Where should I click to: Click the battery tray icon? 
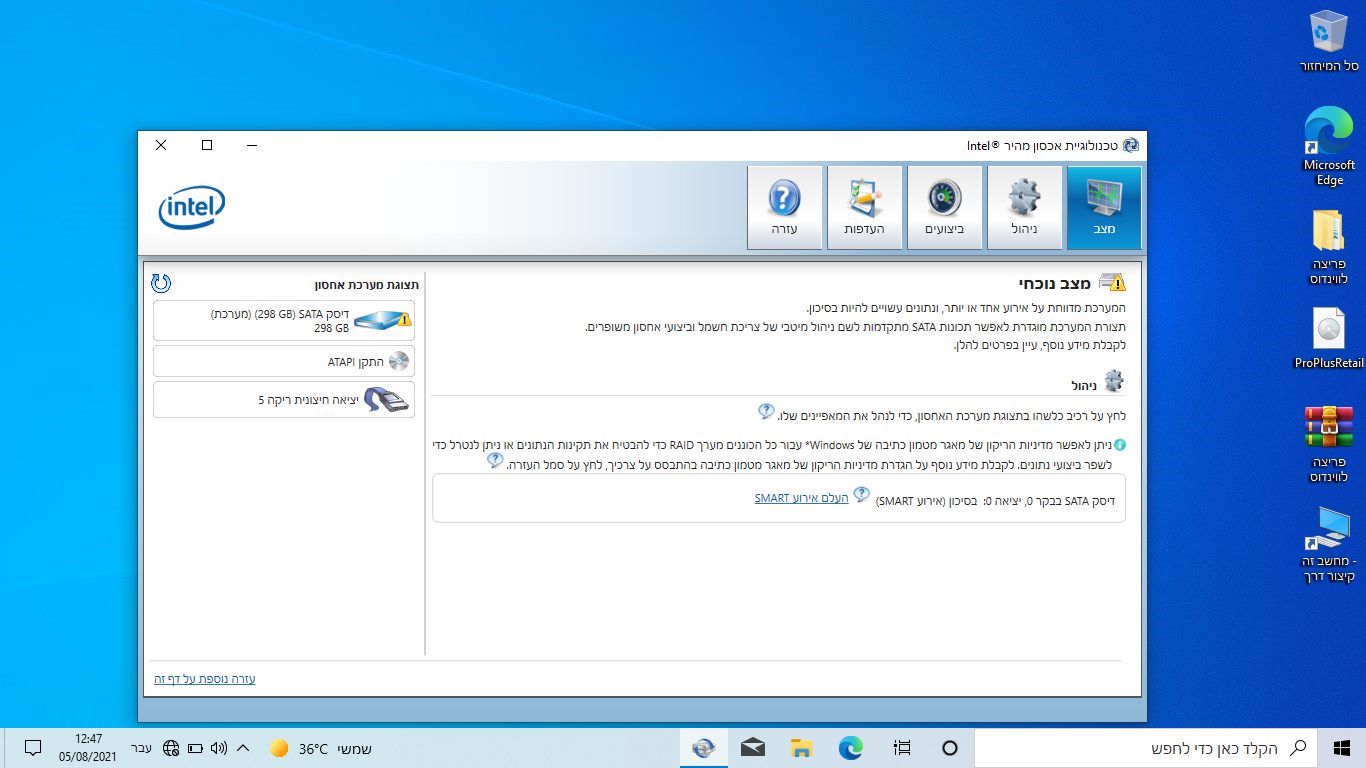pyautogui.click(x=195, y=748)
